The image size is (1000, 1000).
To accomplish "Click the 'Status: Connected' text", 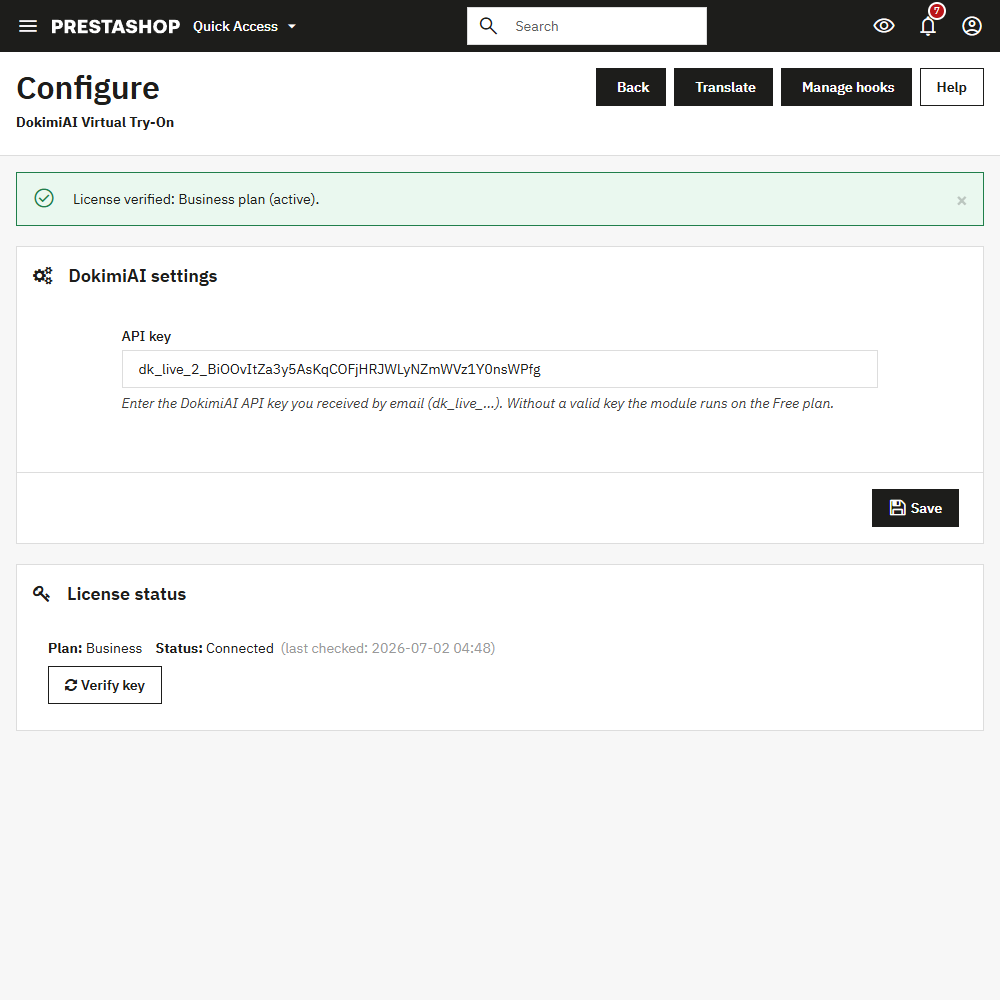I will click(214, 649).
